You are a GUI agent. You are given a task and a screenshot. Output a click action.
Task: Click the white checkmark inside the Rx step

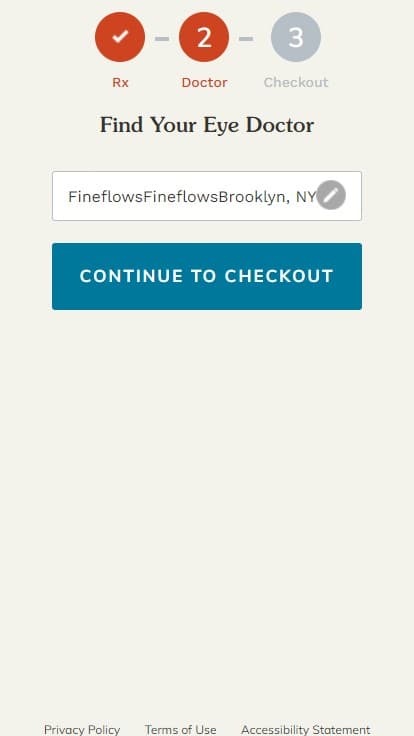[120, 37]
